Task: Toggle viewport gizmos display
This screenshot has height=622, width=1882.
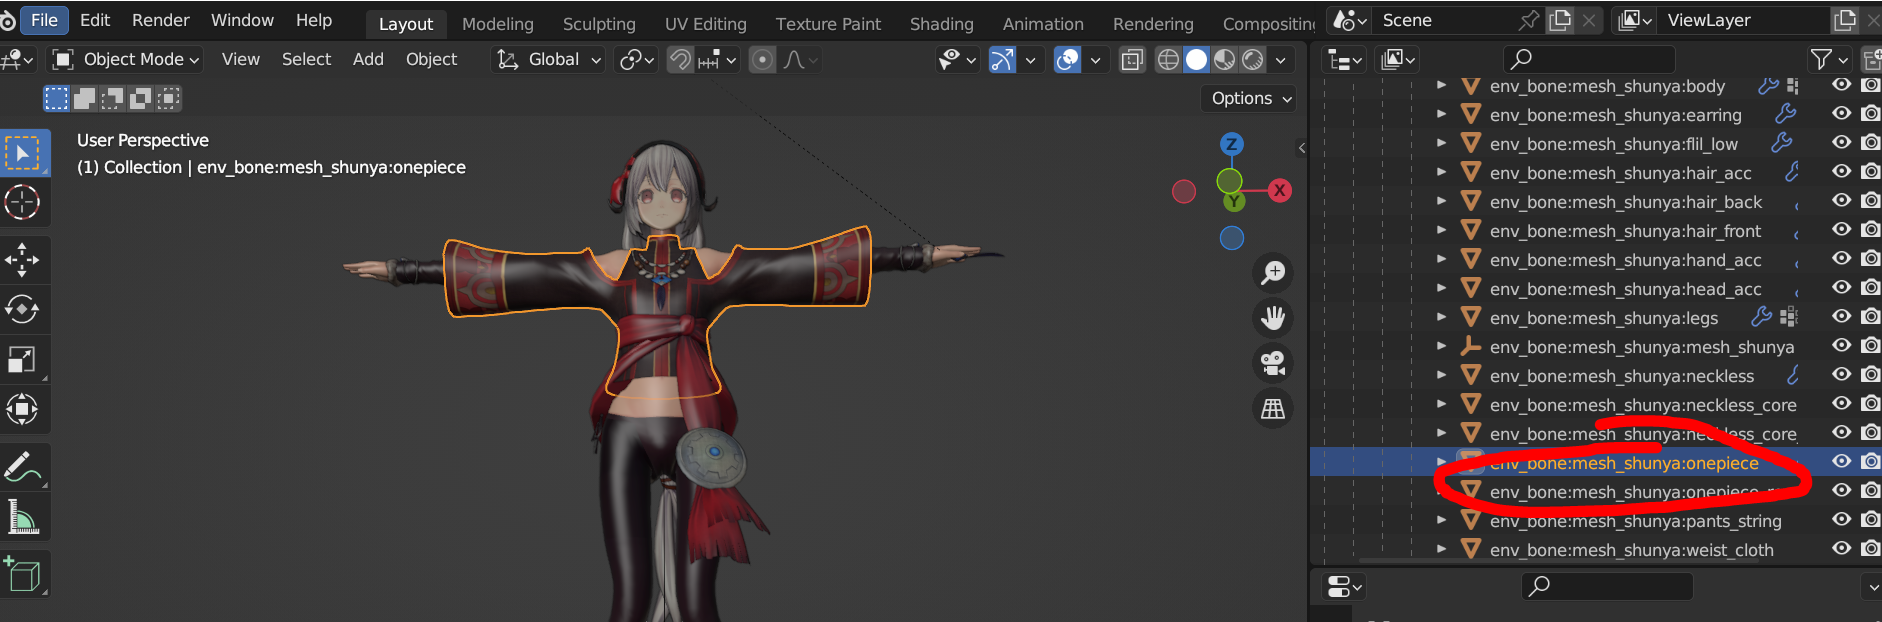Action: [1002, 60]
